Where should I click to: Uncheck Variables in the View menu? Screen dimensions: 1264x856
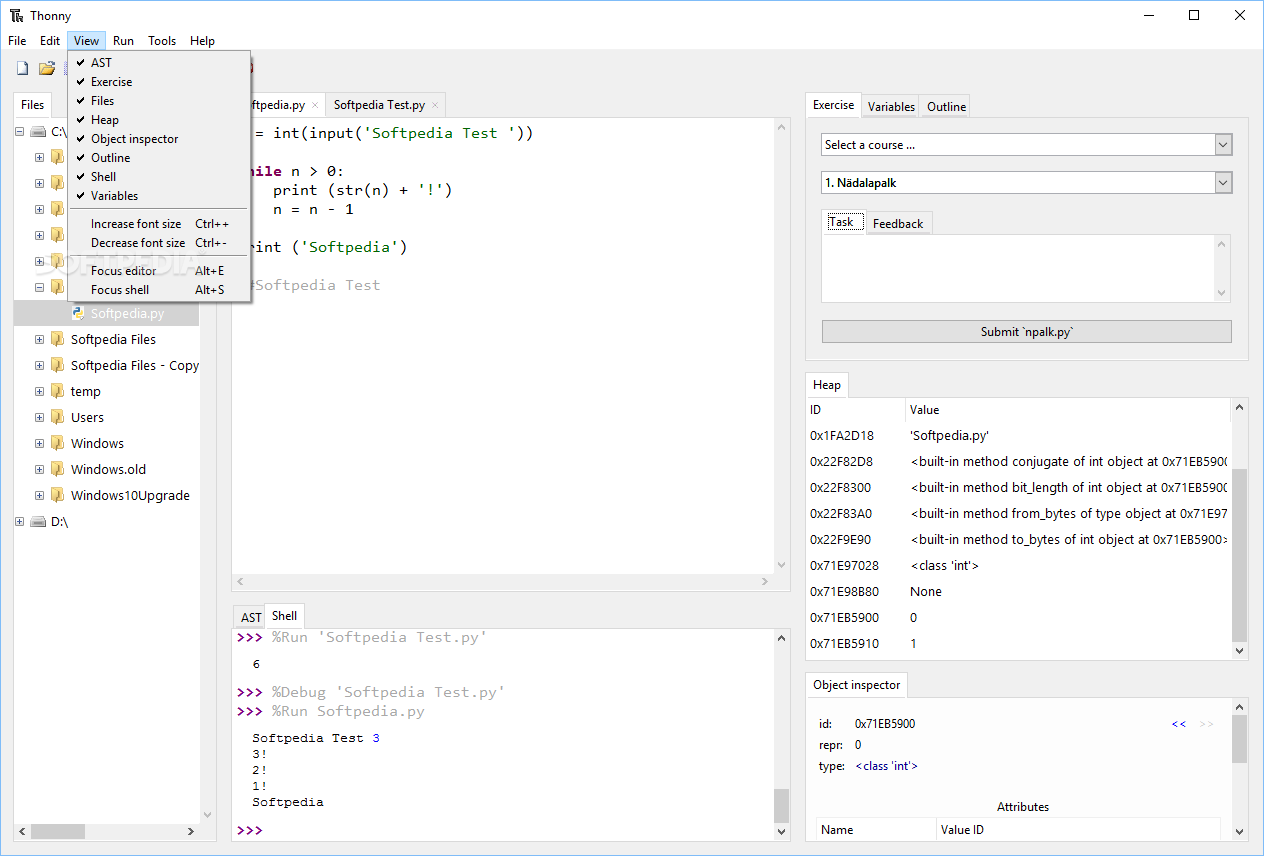coord(159,195)
